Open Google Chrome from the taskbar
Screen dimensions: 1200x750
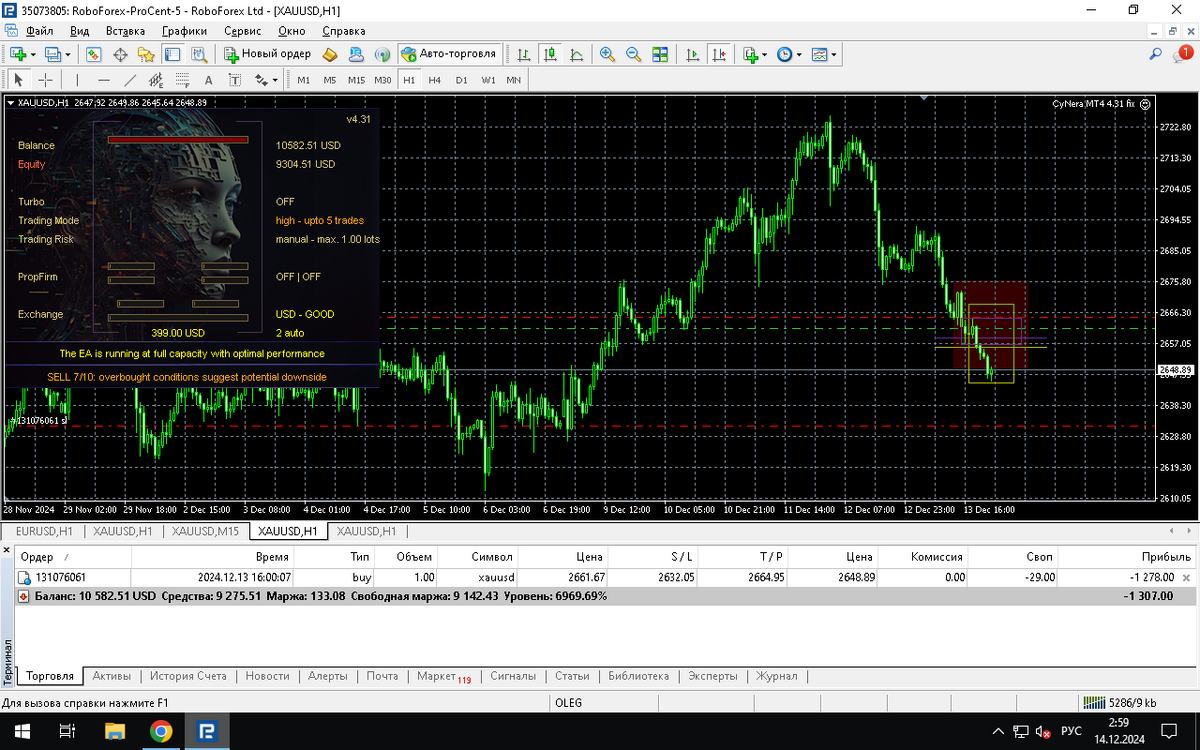coord(160,731)
